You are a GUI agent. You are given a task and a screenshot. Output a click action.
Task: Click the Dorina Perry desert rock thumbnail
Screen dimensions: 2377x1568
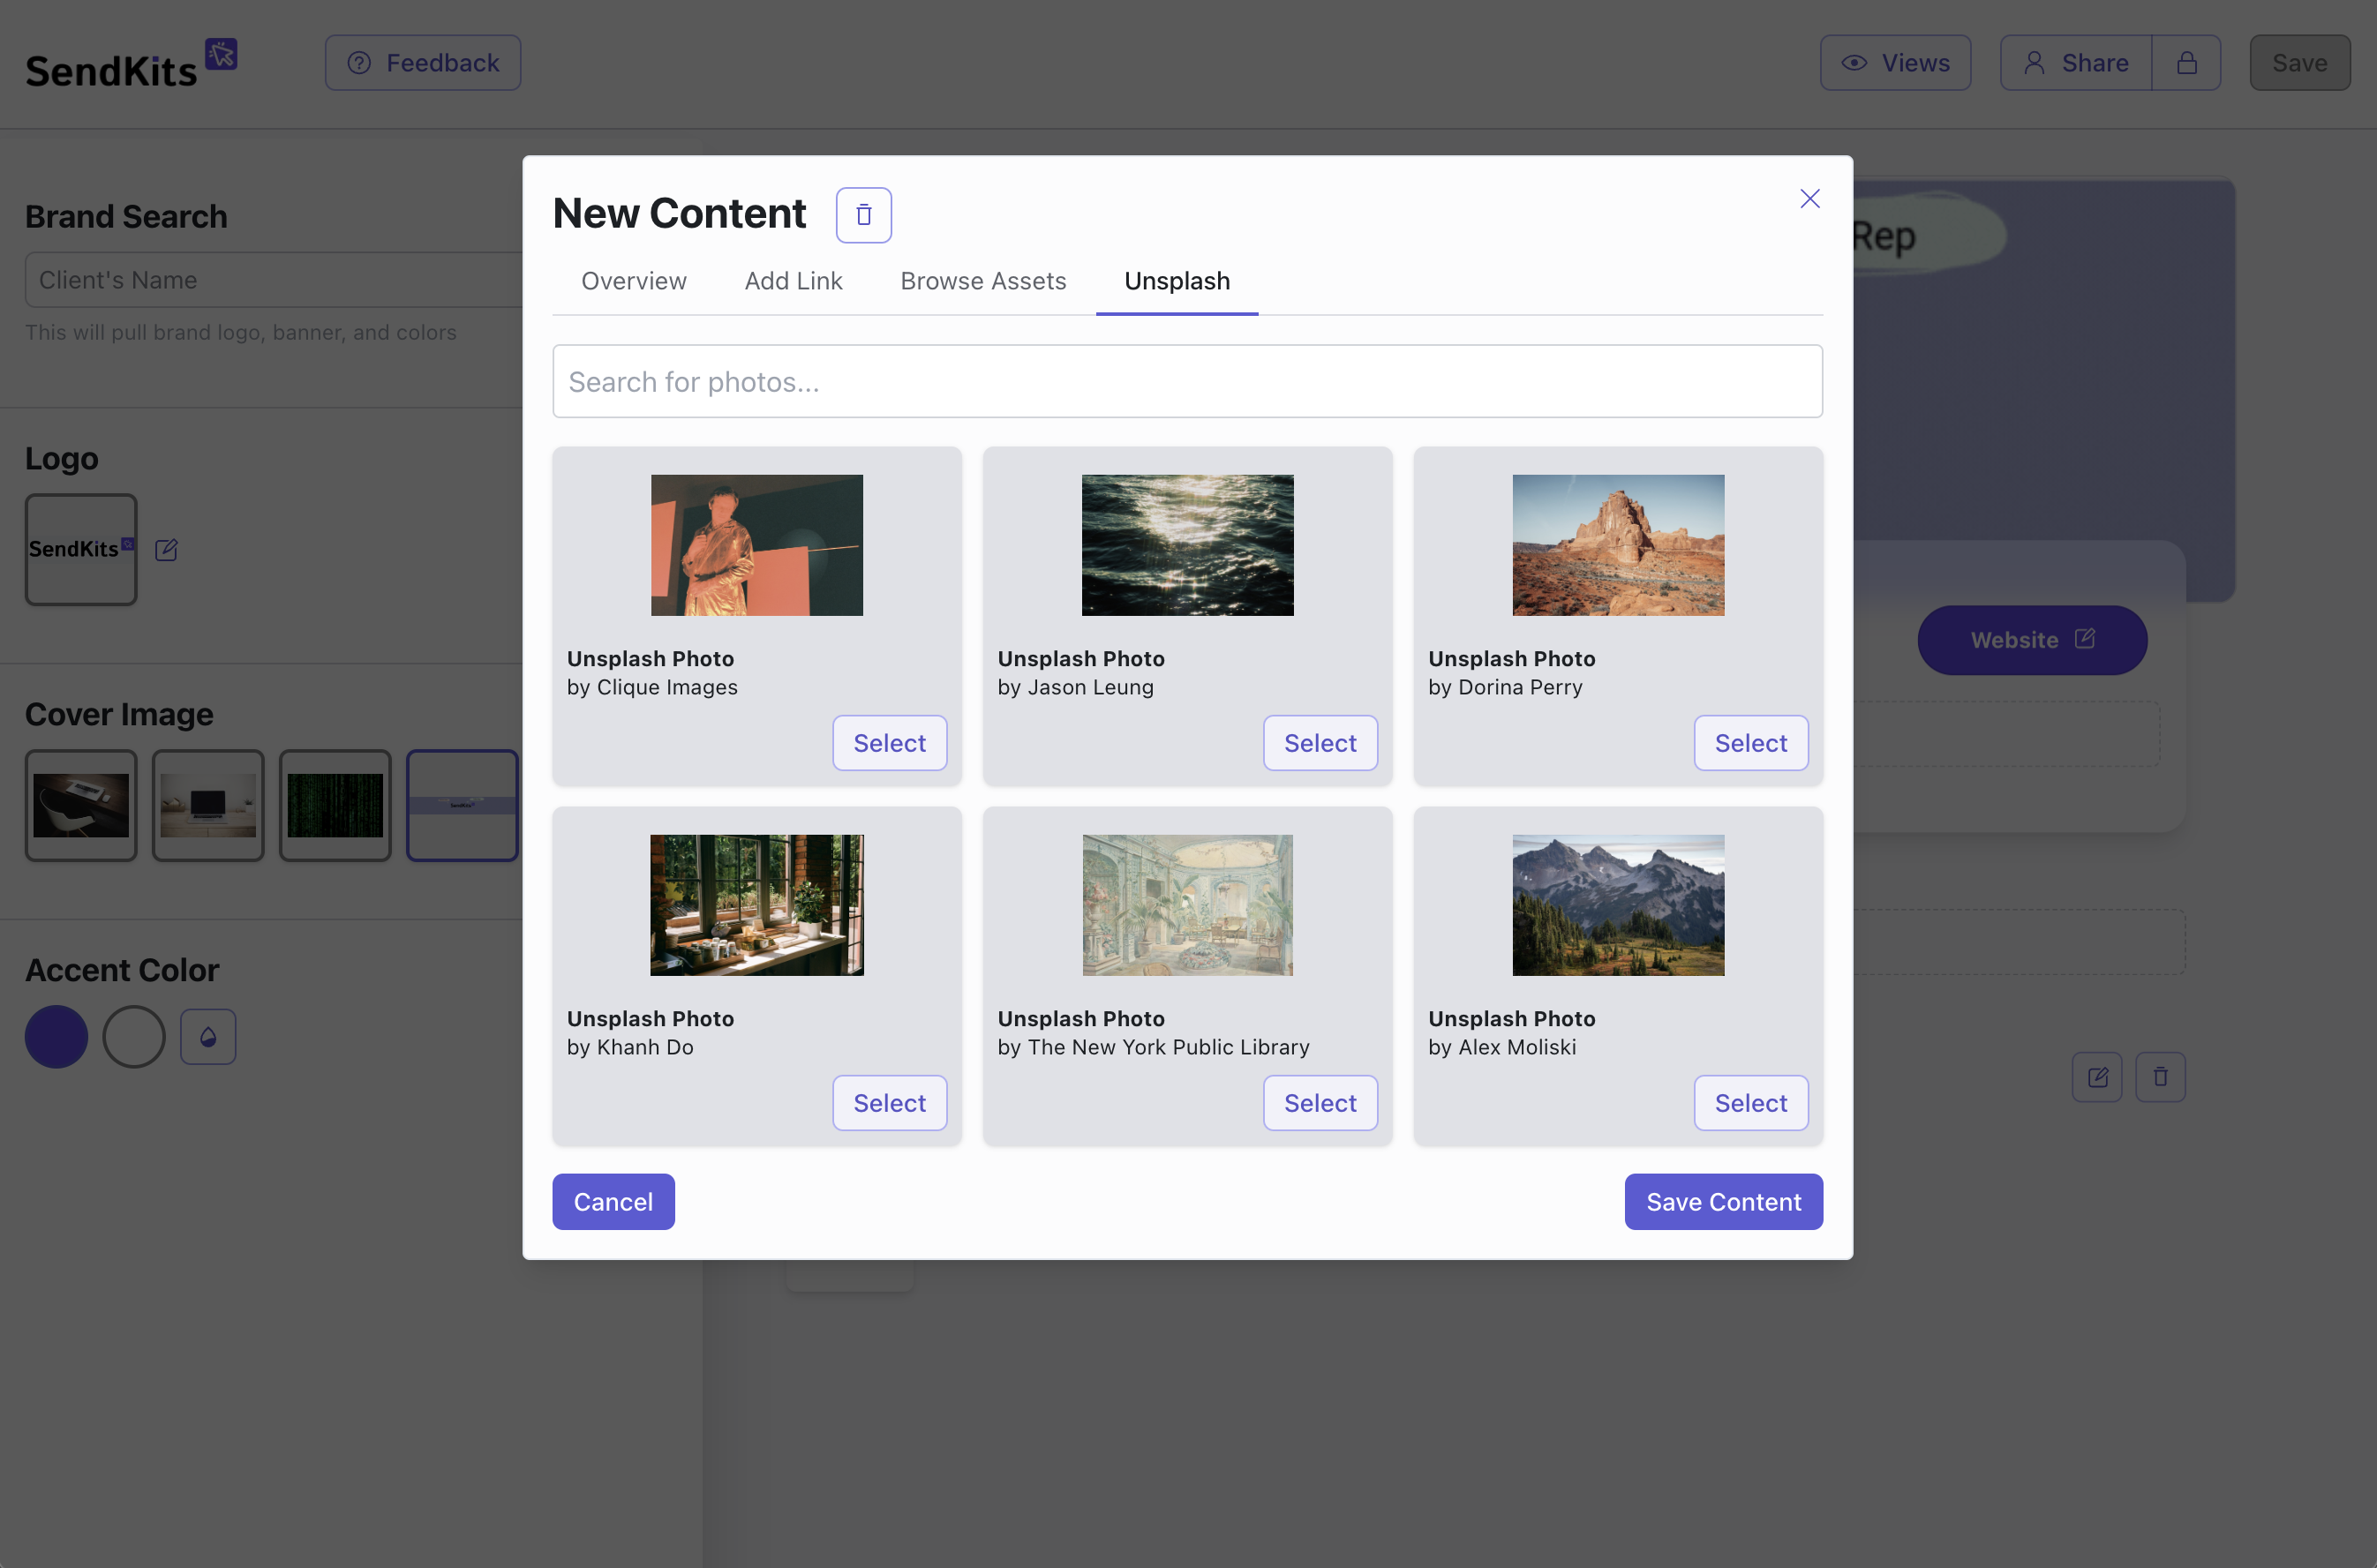(1618, 545)
